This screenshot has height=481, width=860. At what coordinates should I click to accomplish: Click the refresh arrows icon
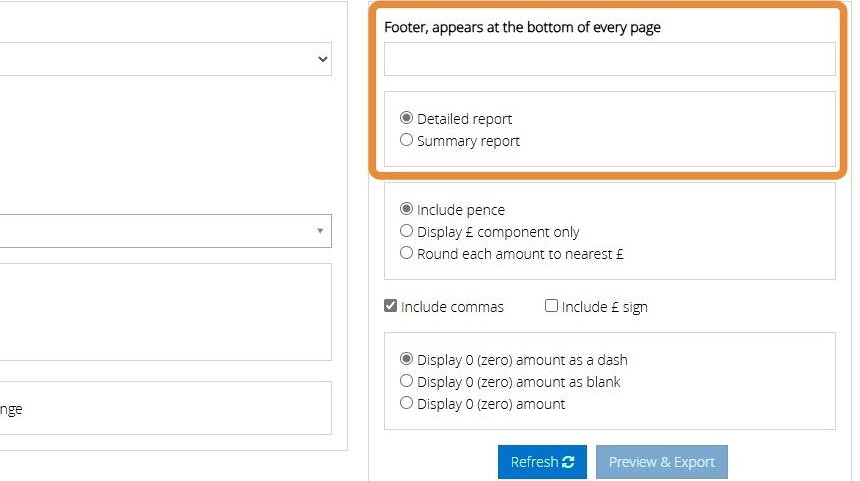coord(568,462)
